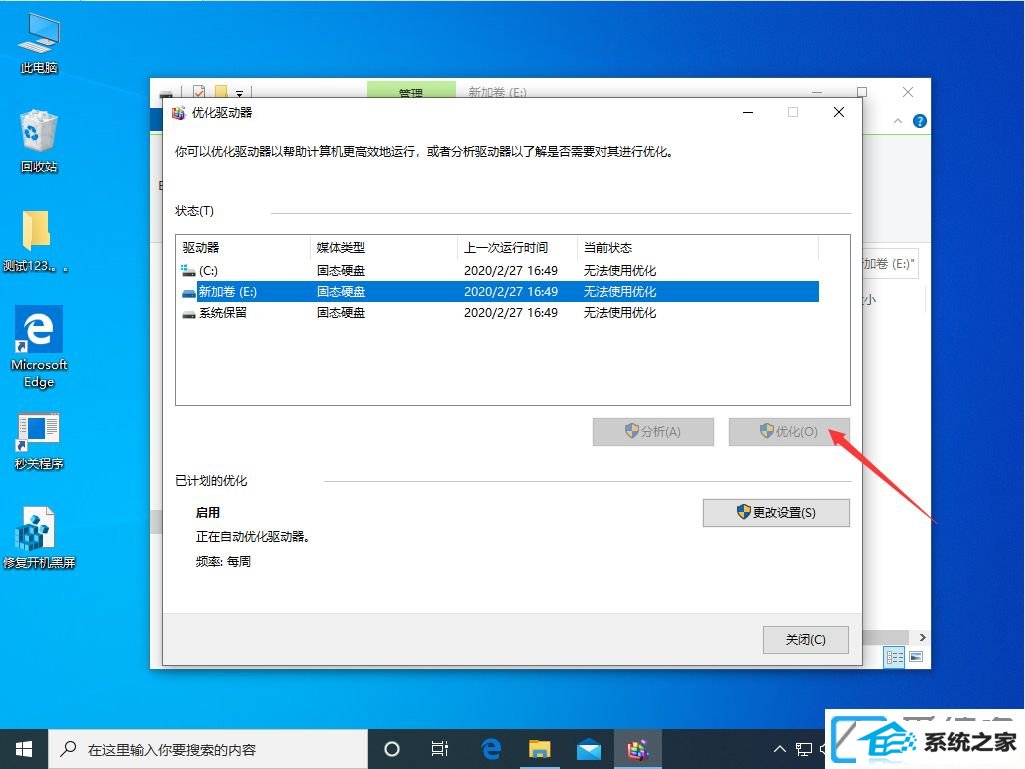
Task: Click the 媒体类型 column header
Action: click(384, 247)
